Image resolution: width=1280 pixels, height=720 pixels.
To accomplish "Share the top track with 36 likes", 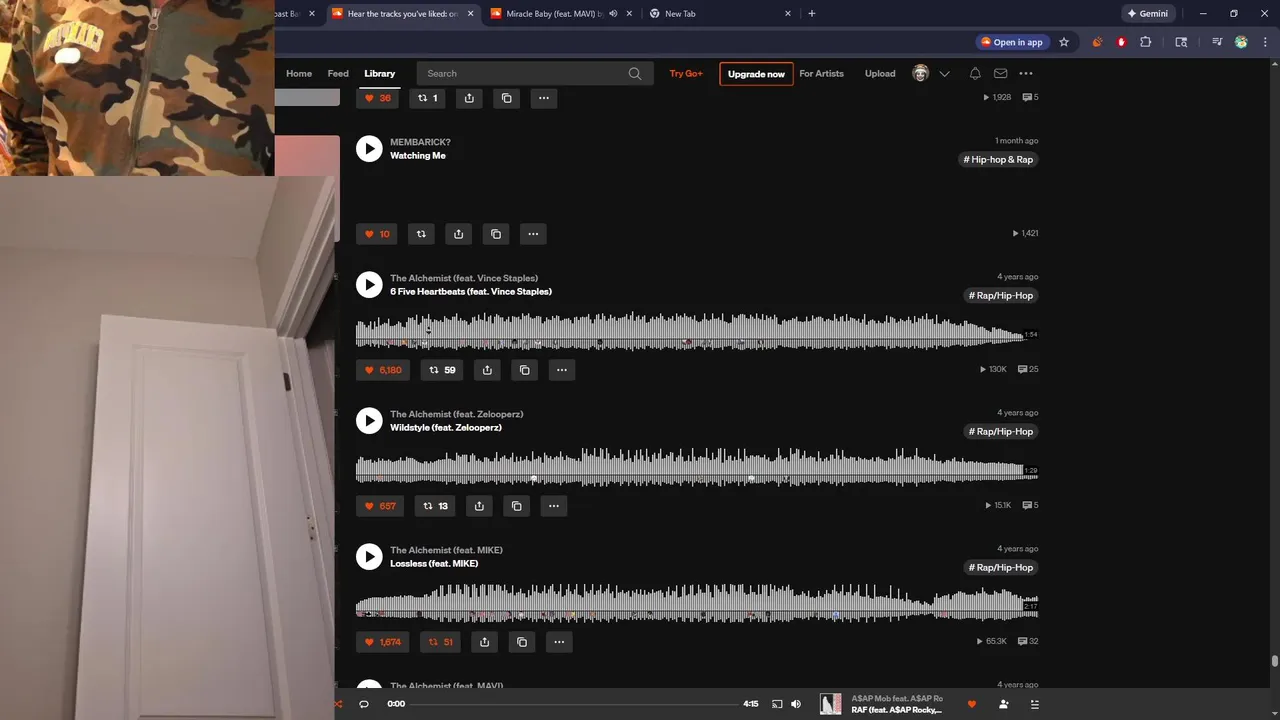I will 469,98.
